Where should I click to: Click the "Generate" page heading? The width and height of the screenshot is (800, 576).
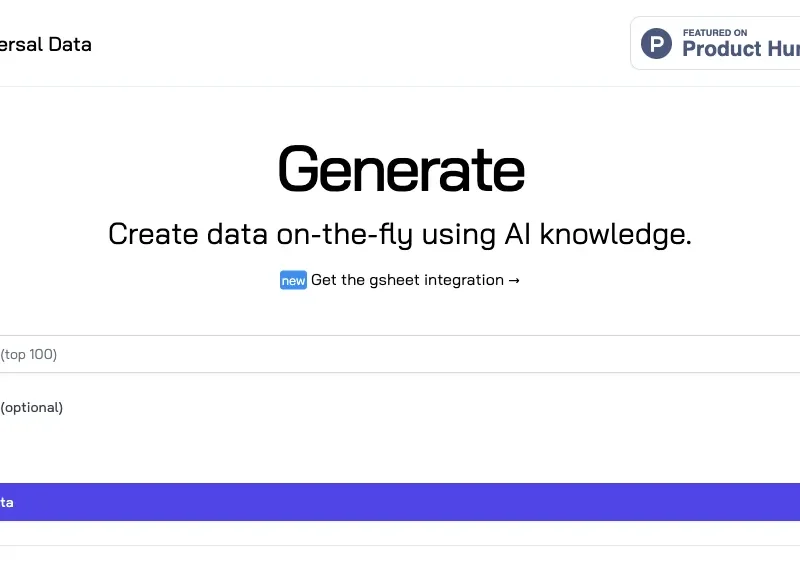click(400, 168)
